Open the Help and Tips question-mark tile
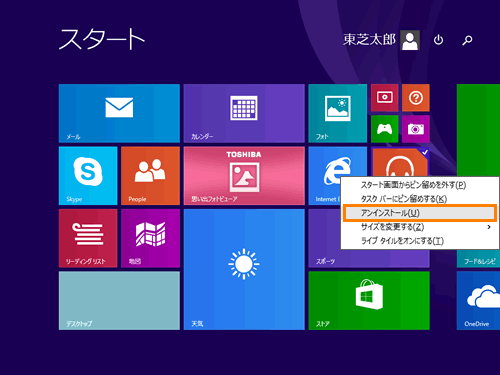 (x=416, y=98)
